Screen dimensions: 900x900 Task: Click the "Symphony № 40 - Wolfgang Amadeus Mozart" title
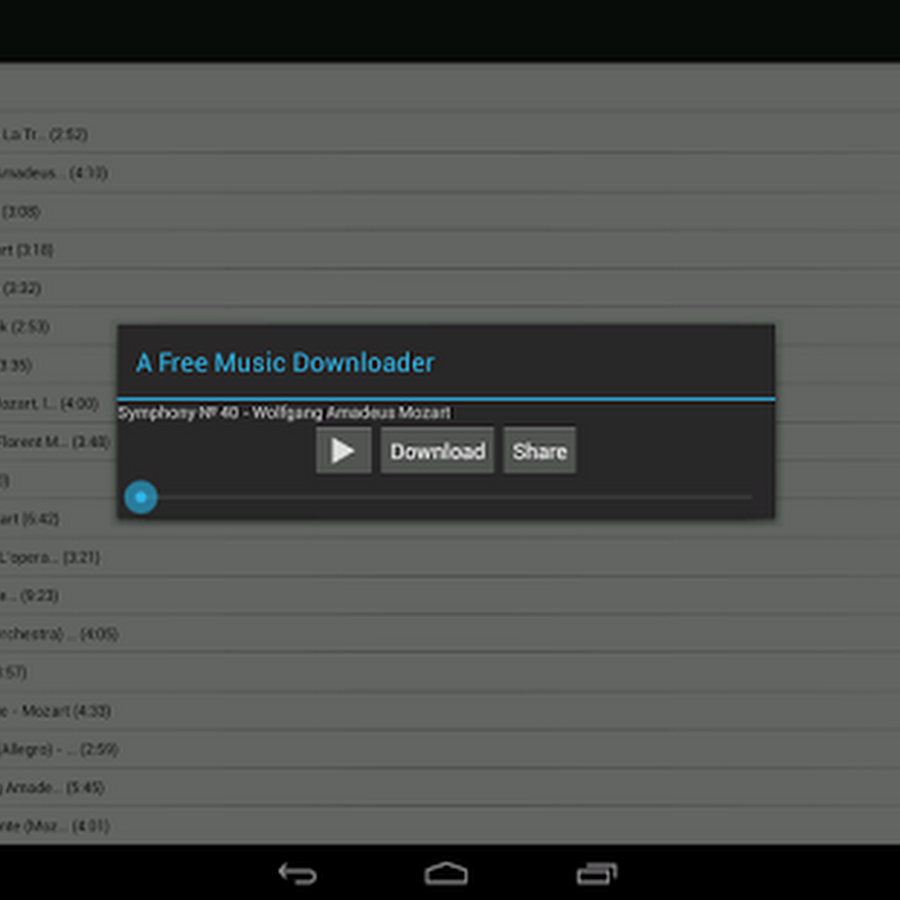(284, 413)
